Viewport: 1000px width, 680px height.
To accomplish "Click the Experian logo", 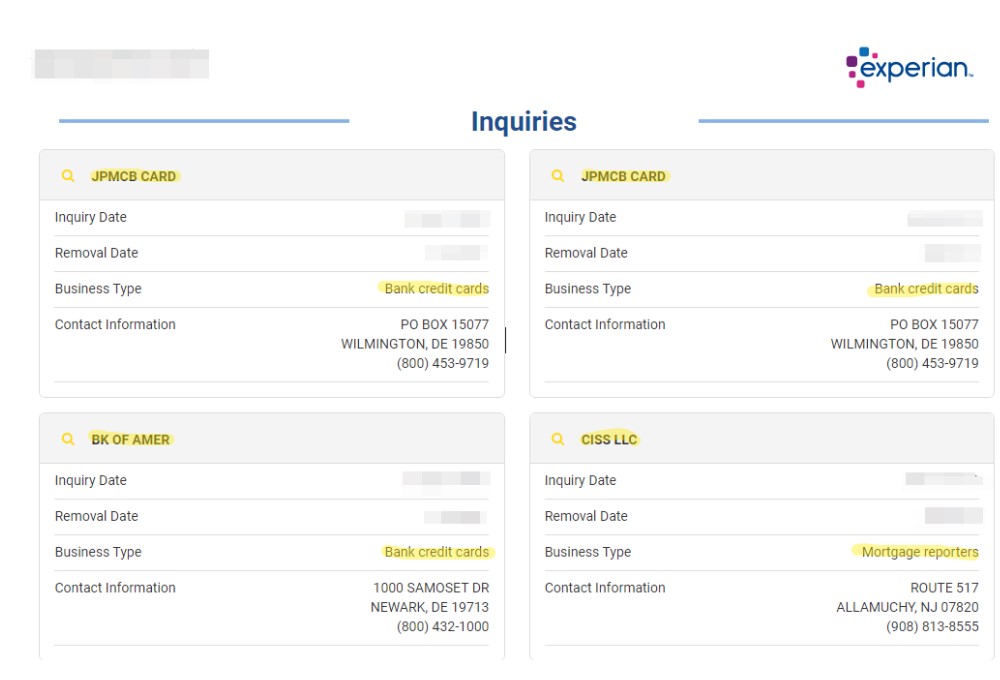I will (909, 67).
